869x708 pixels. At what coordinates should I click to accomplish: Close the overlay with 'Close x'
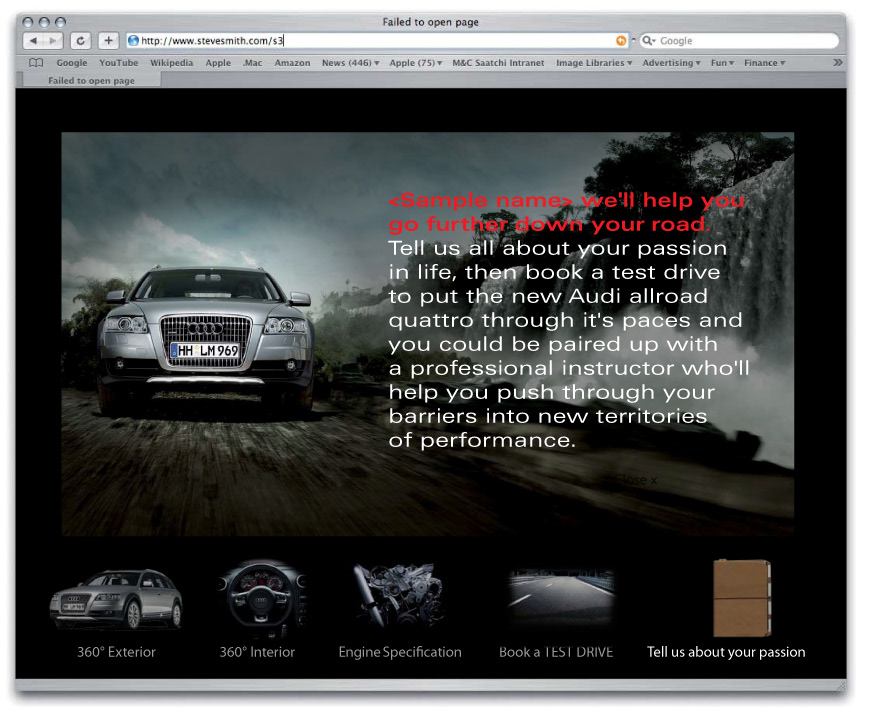point(636,480)
